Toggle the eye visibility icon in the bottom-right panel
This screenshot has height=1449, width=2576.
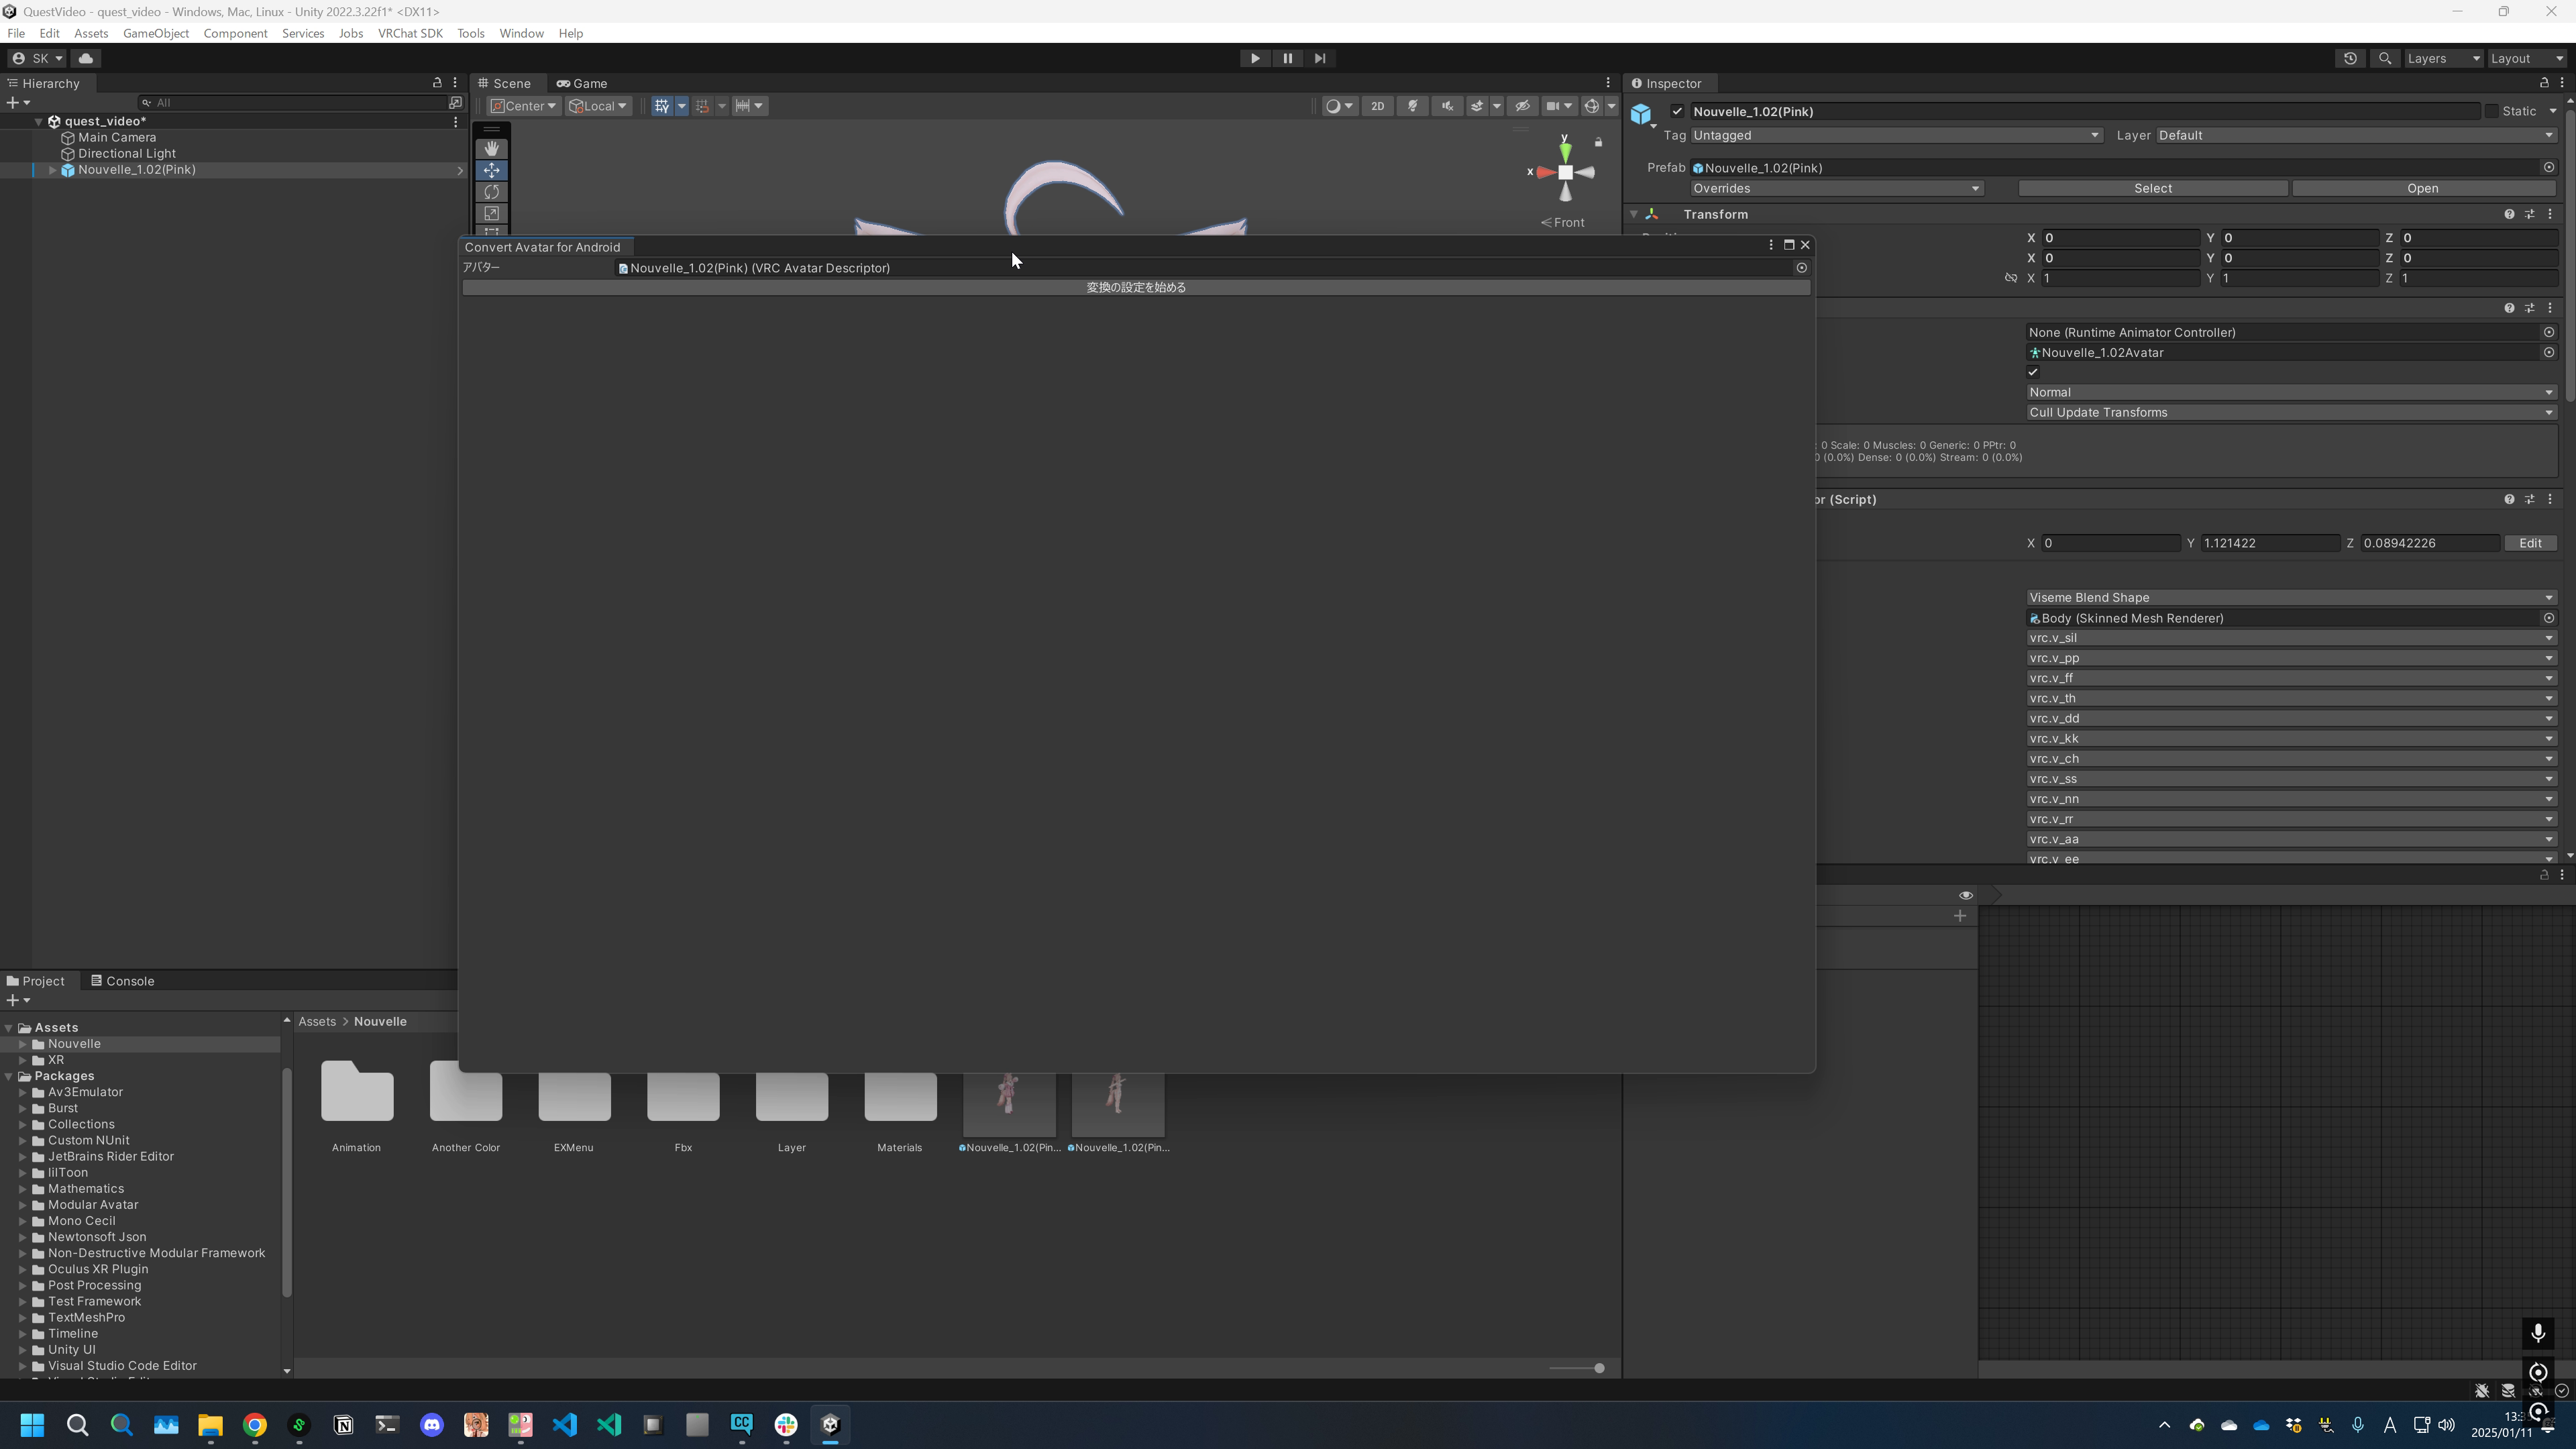[1965, 895]
